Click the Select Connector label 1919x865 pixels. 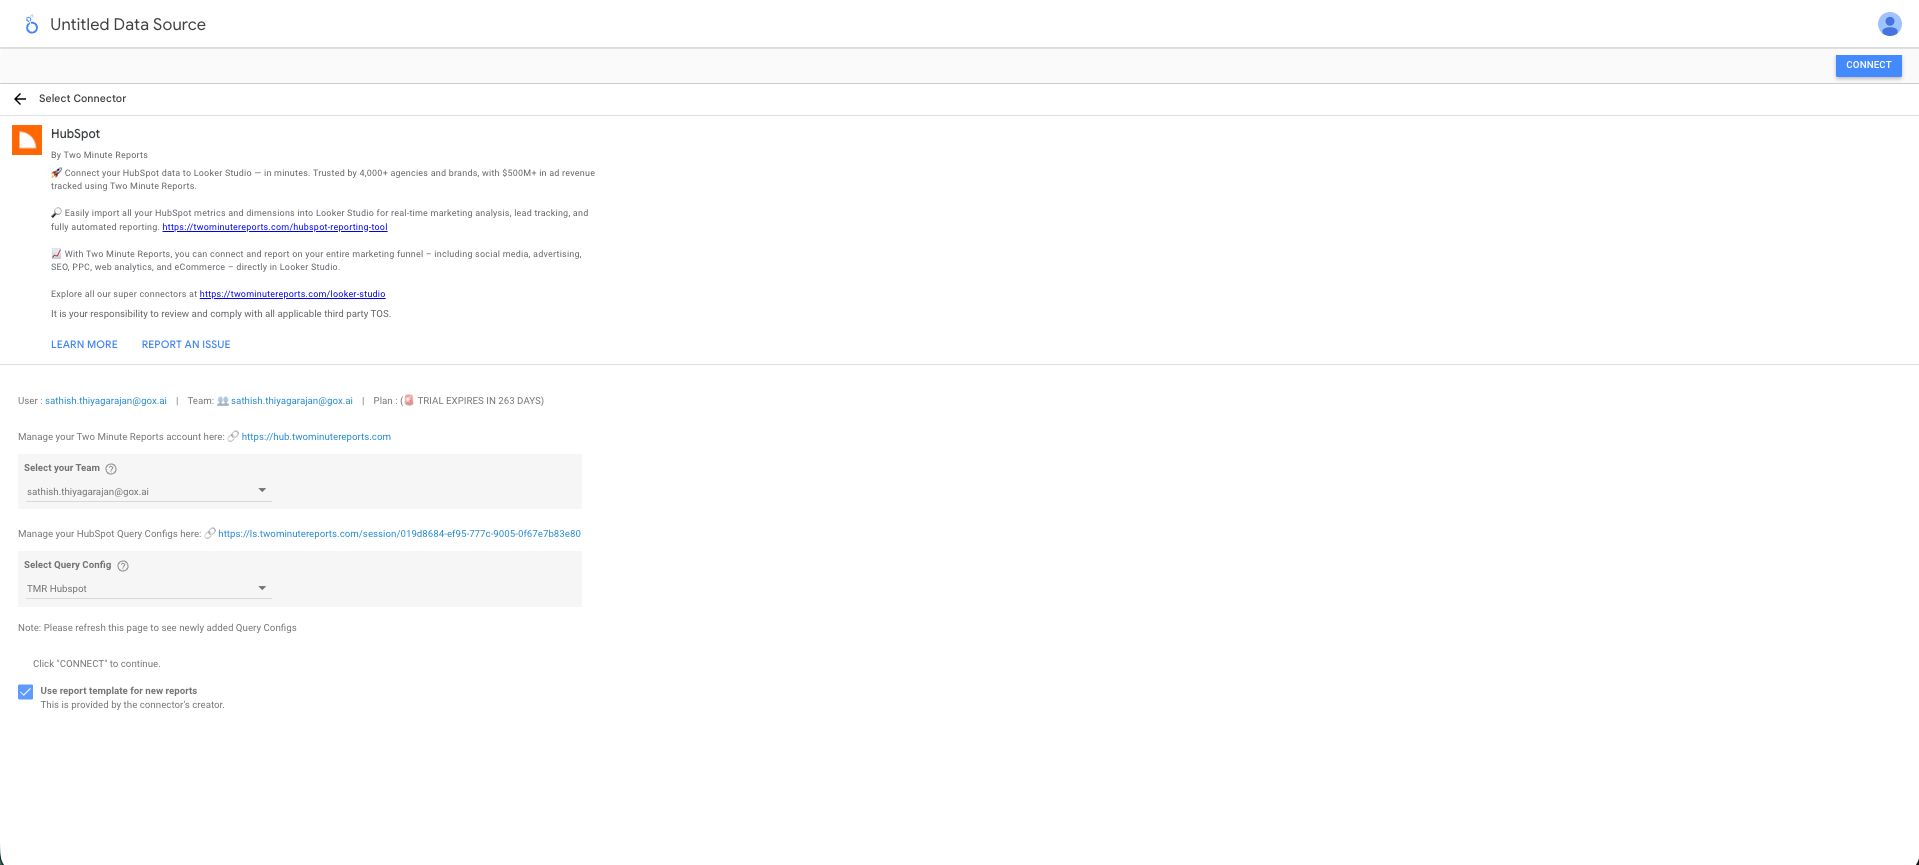82,99
